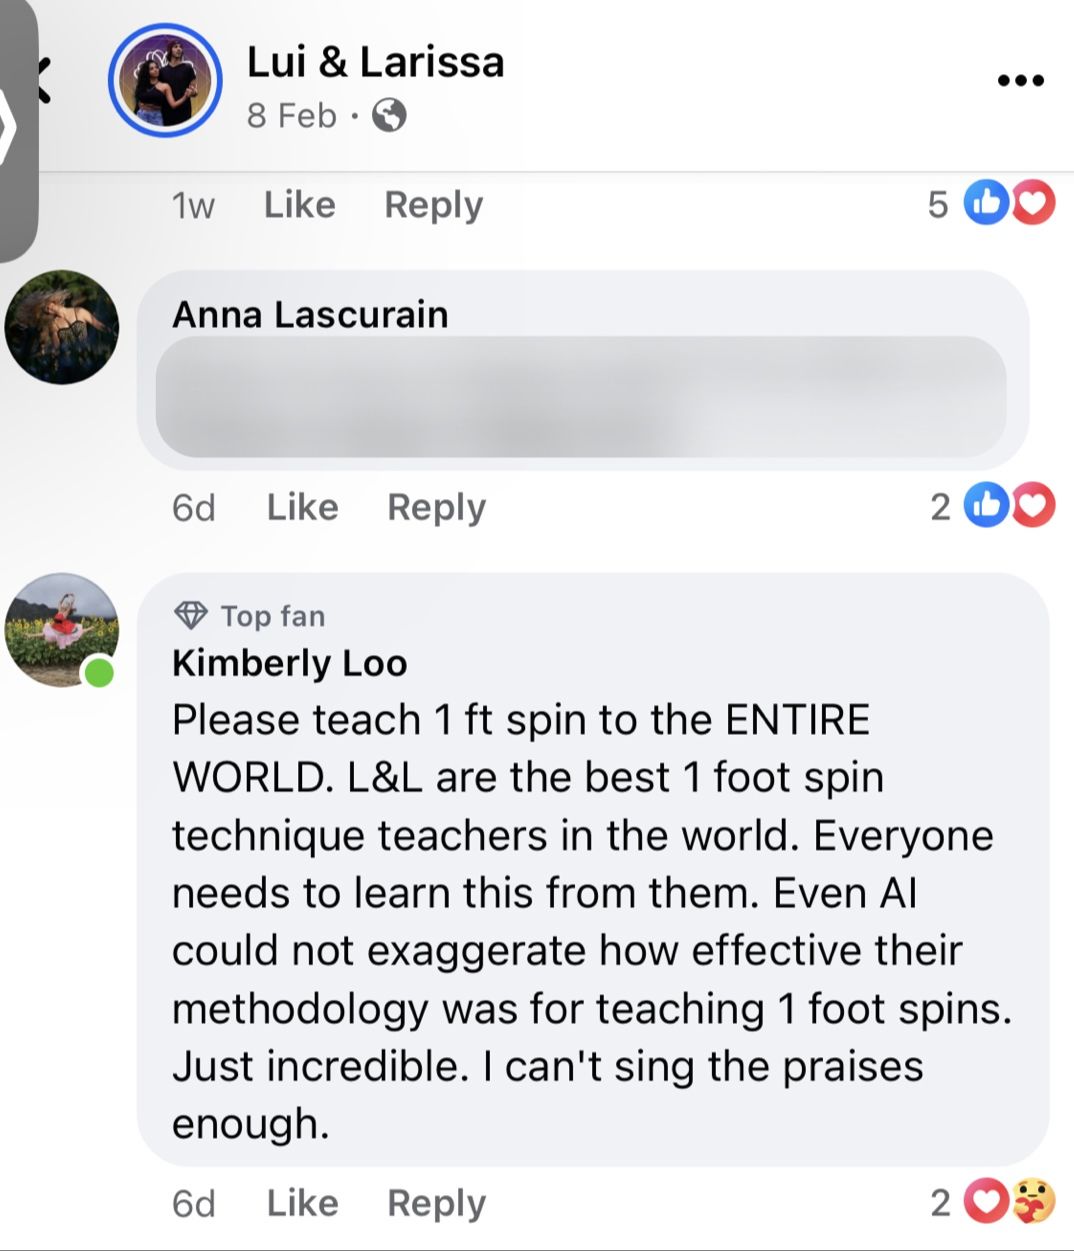View reactions on Anna Lascurain's comment
Viewport: 1074px width, 1251px height.
coord(1010,506)
